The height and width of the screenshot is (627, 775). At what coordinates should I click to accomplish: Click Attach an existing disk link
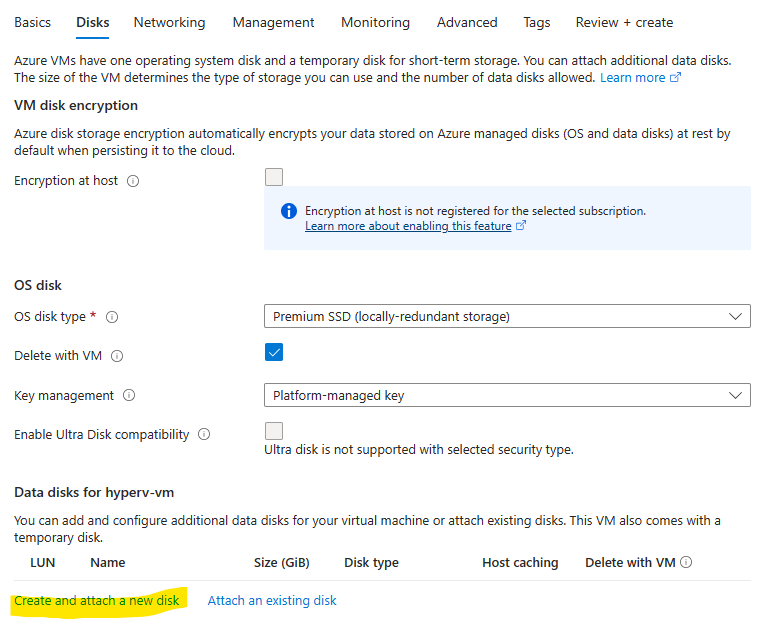[x=272, y=601]
